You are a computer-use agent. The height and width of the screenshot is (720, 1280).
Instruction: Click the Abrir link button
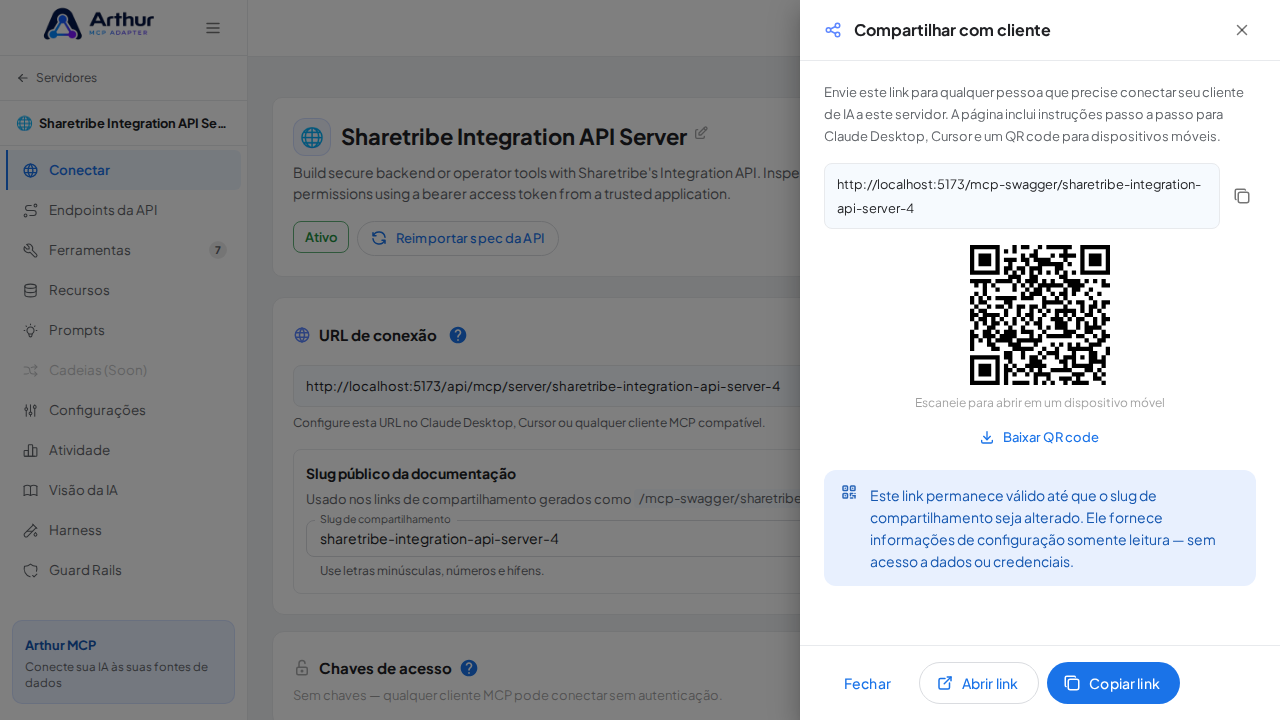click(x=978, y=683)
